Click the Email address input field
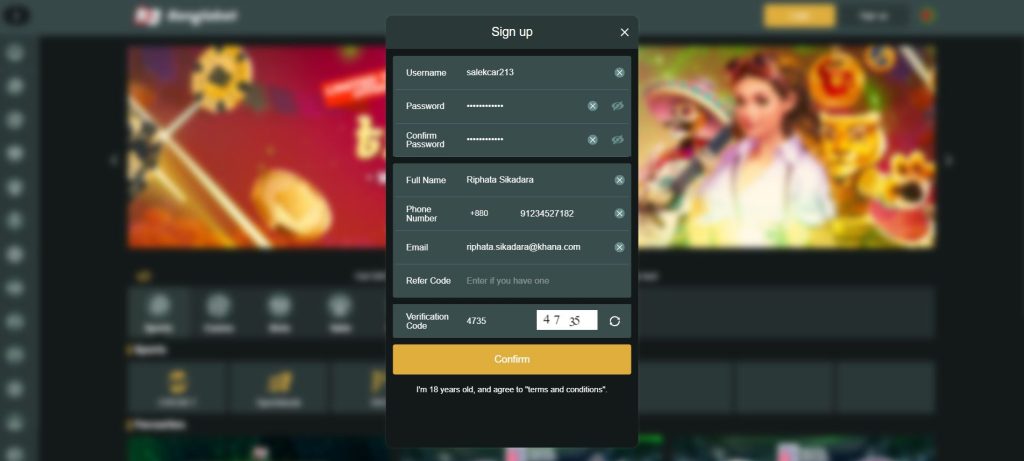 [x=537, y=247]
